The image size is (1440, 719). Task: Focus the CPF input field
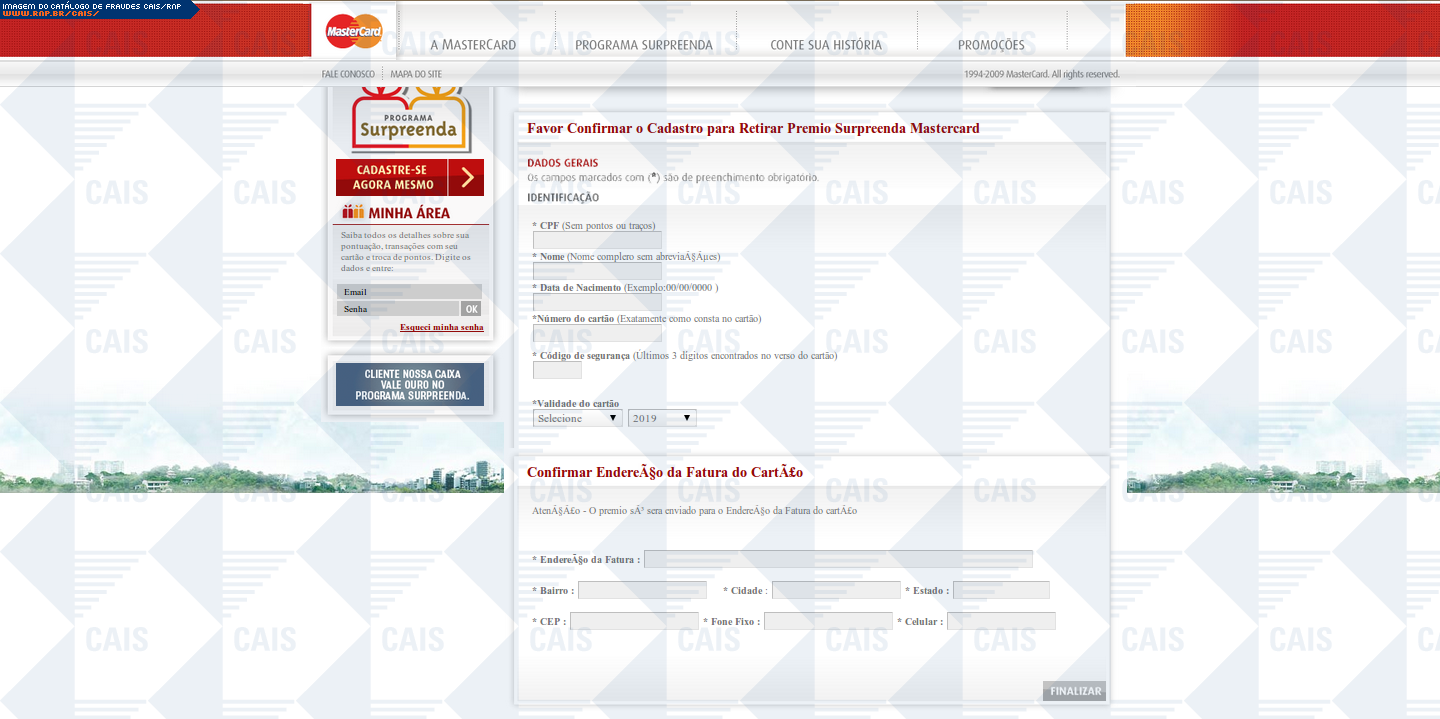597,240
